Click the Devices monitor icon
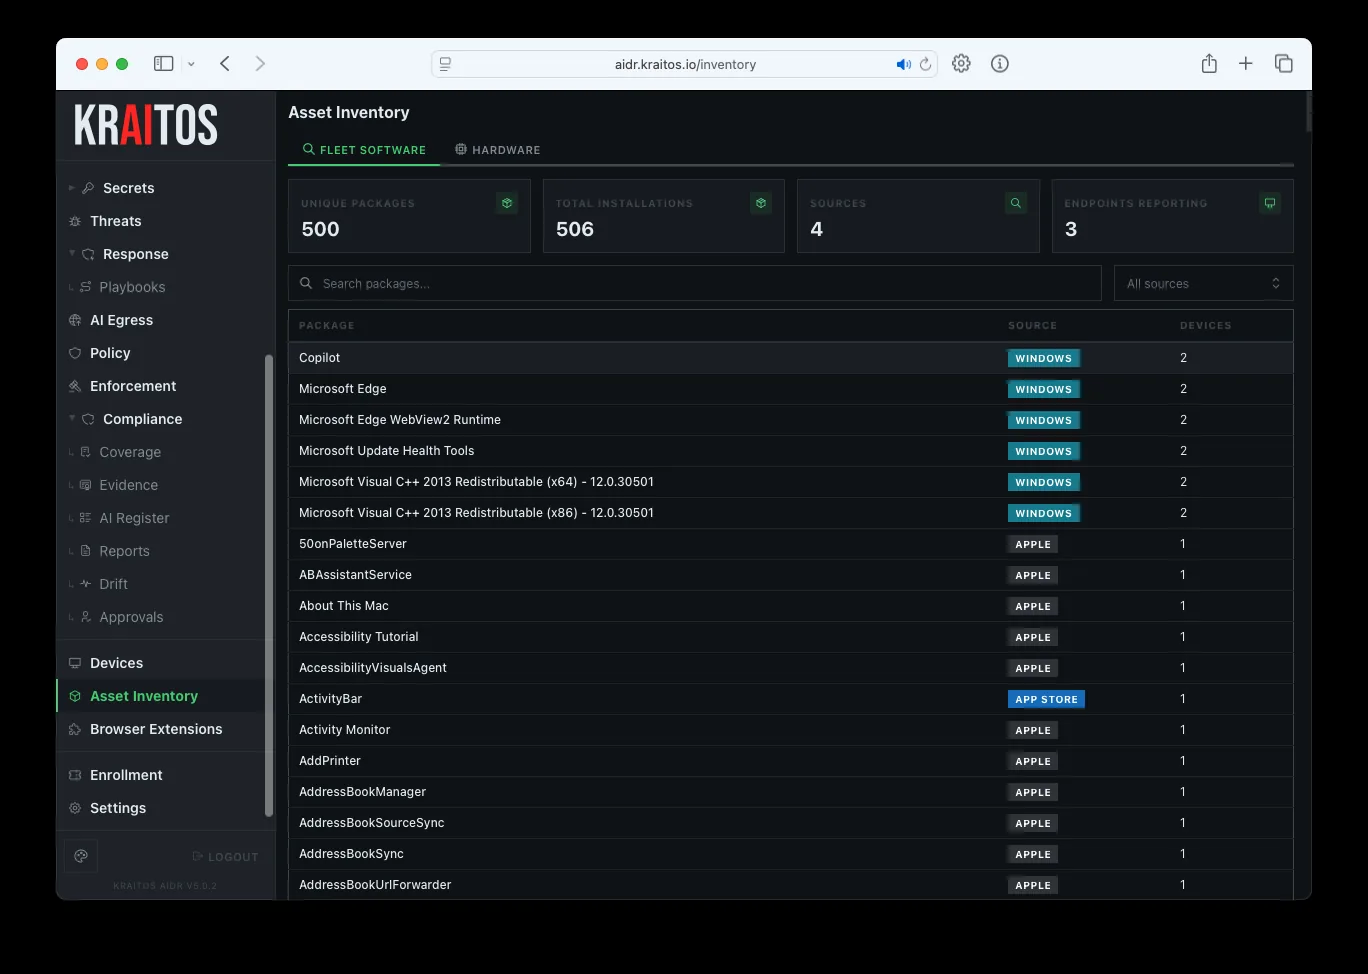Viewport: 1368px width, 974px height. [x=75, y=663]
